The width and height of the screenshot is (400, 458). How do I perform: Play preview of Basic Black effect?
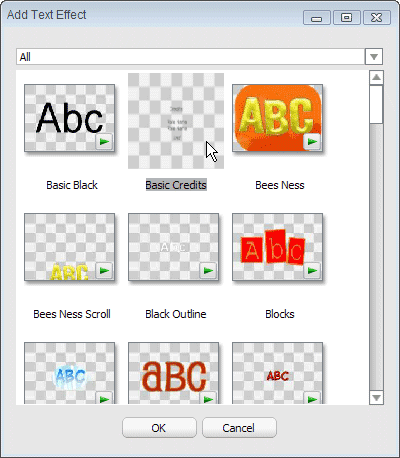[x=104, y=142]
